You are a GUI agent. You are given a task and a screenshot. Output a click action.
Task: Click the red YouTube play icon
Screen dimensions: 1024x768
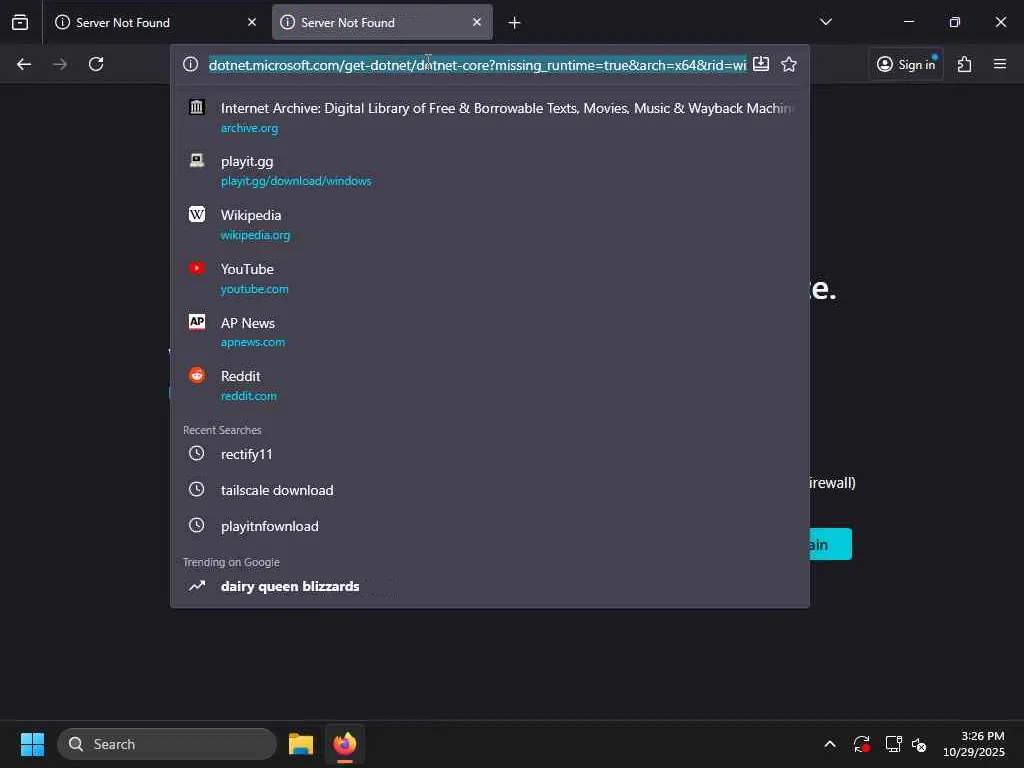pyautogui.click(x=197, y=268)
